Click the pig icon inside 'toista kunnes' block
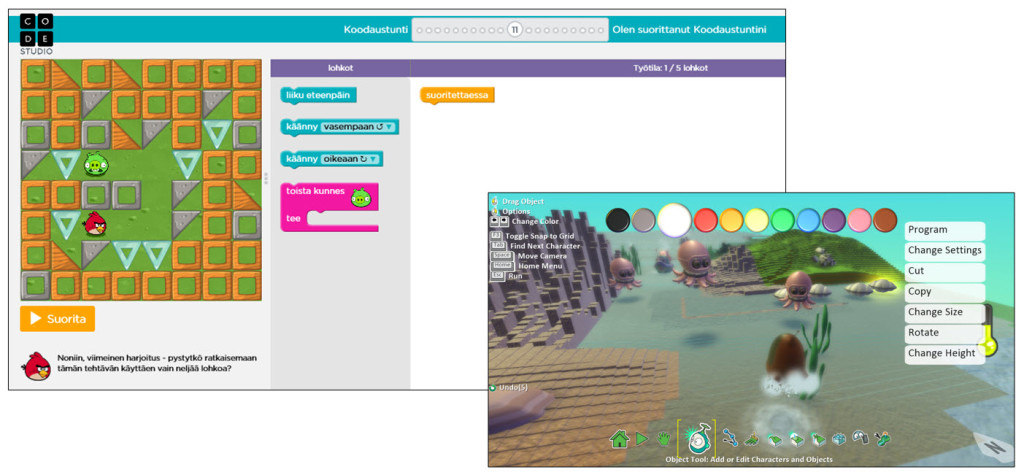This screenshot has width=1024, height=475. click(360, 197)
